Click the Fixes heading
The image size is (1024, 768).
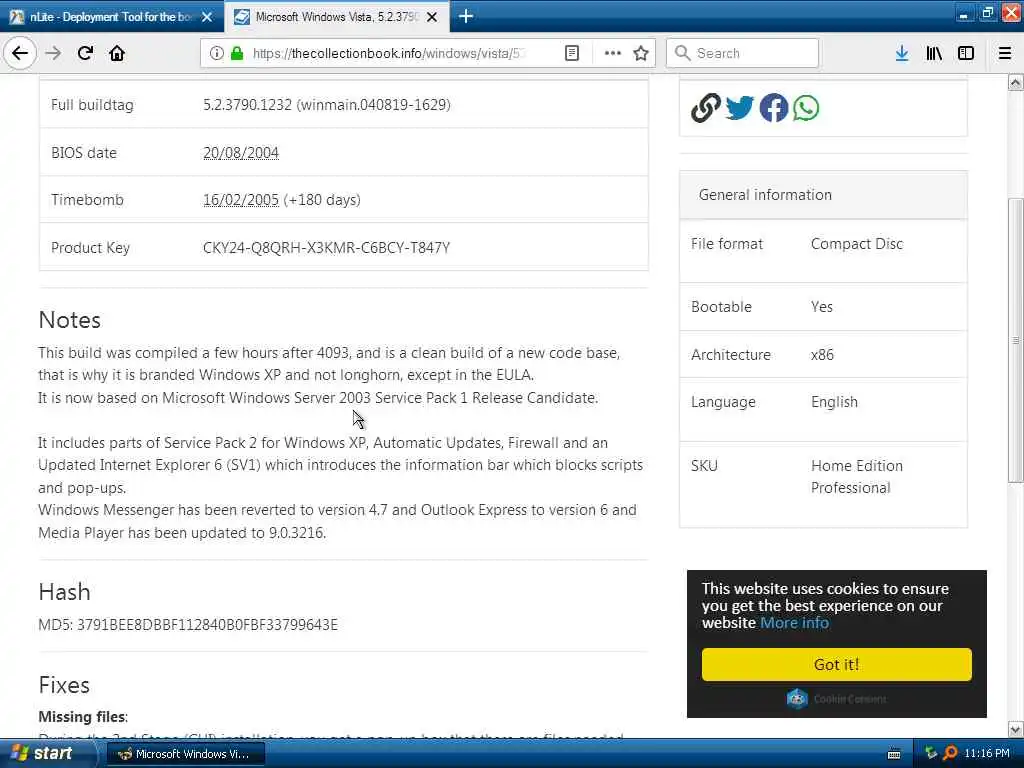64,685
